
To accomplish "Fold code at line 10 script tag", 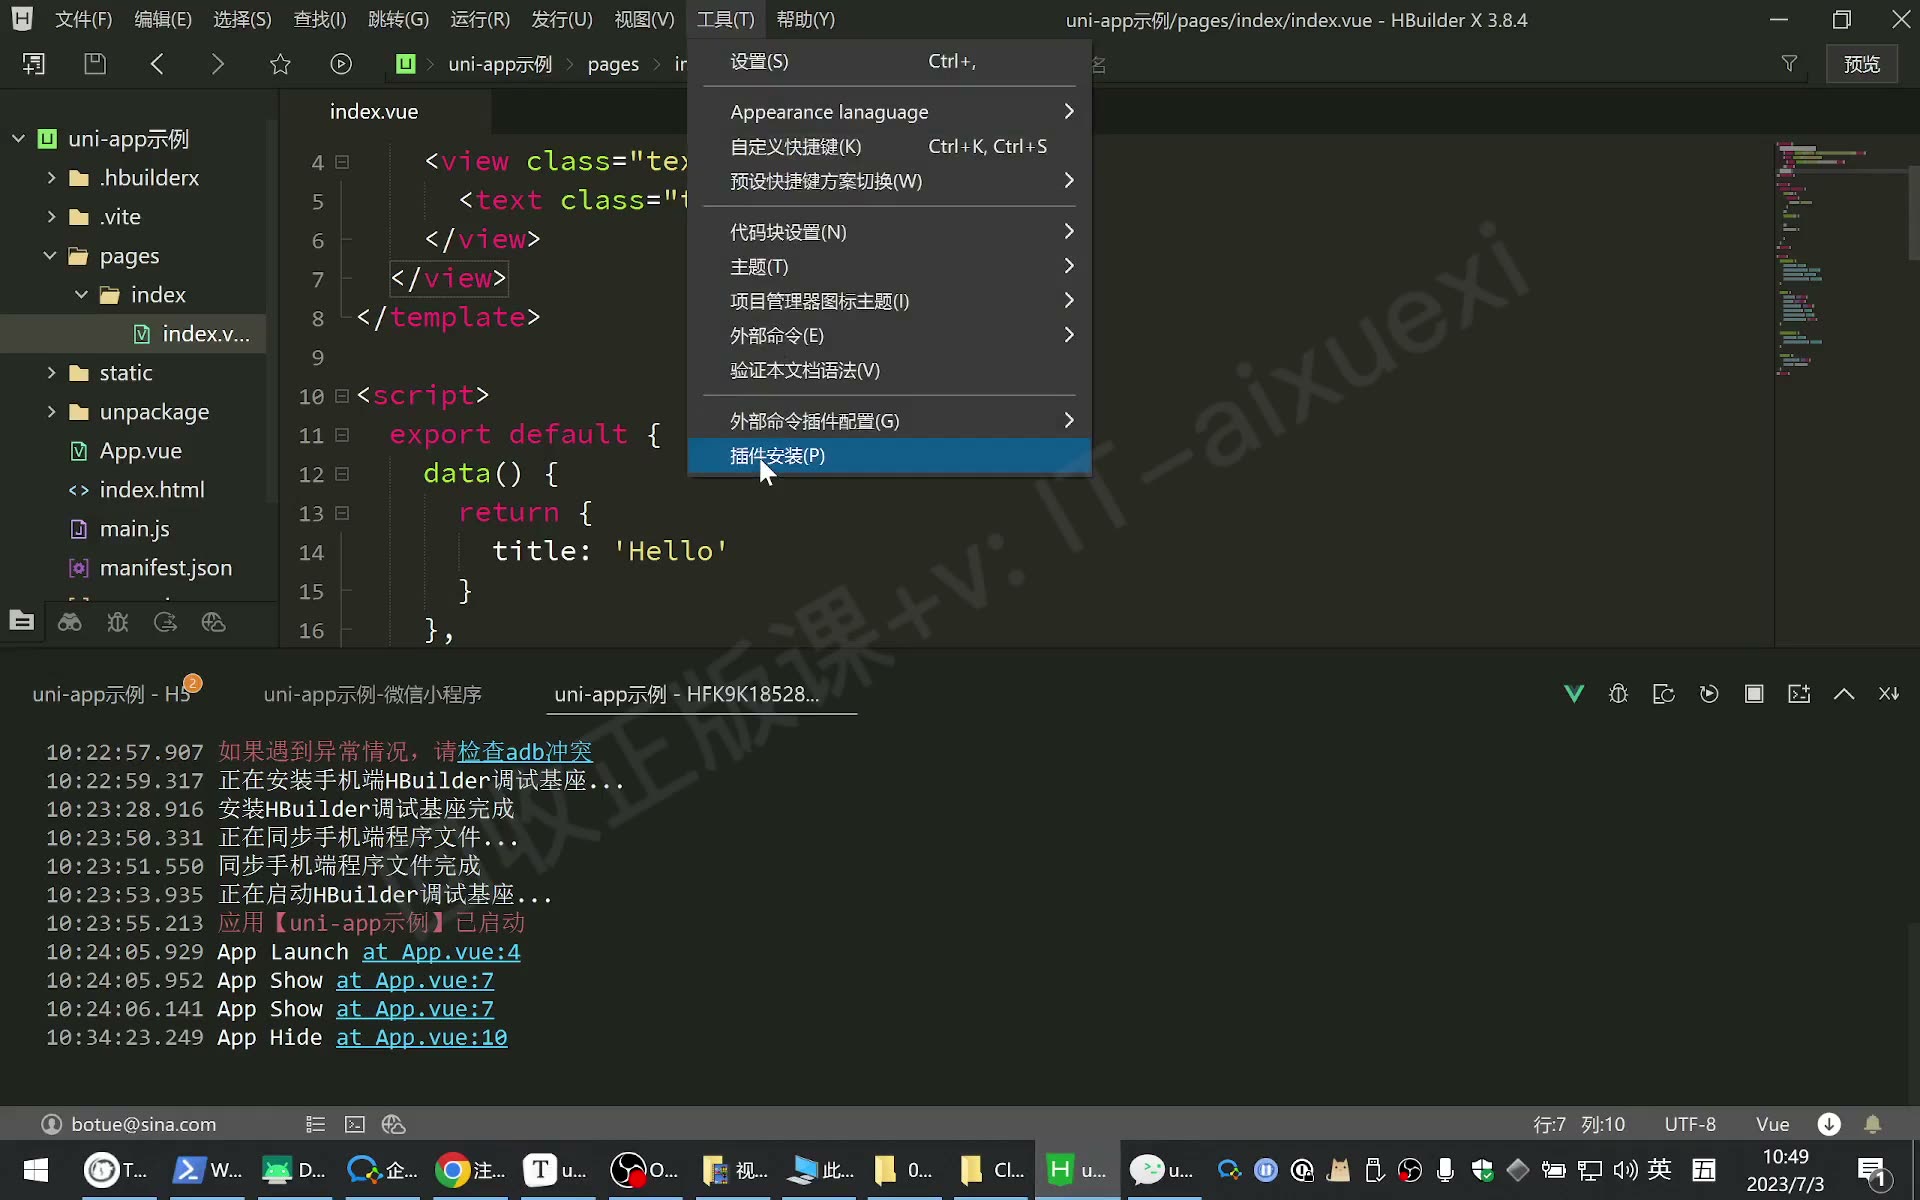I will click(x=342, y=396).
